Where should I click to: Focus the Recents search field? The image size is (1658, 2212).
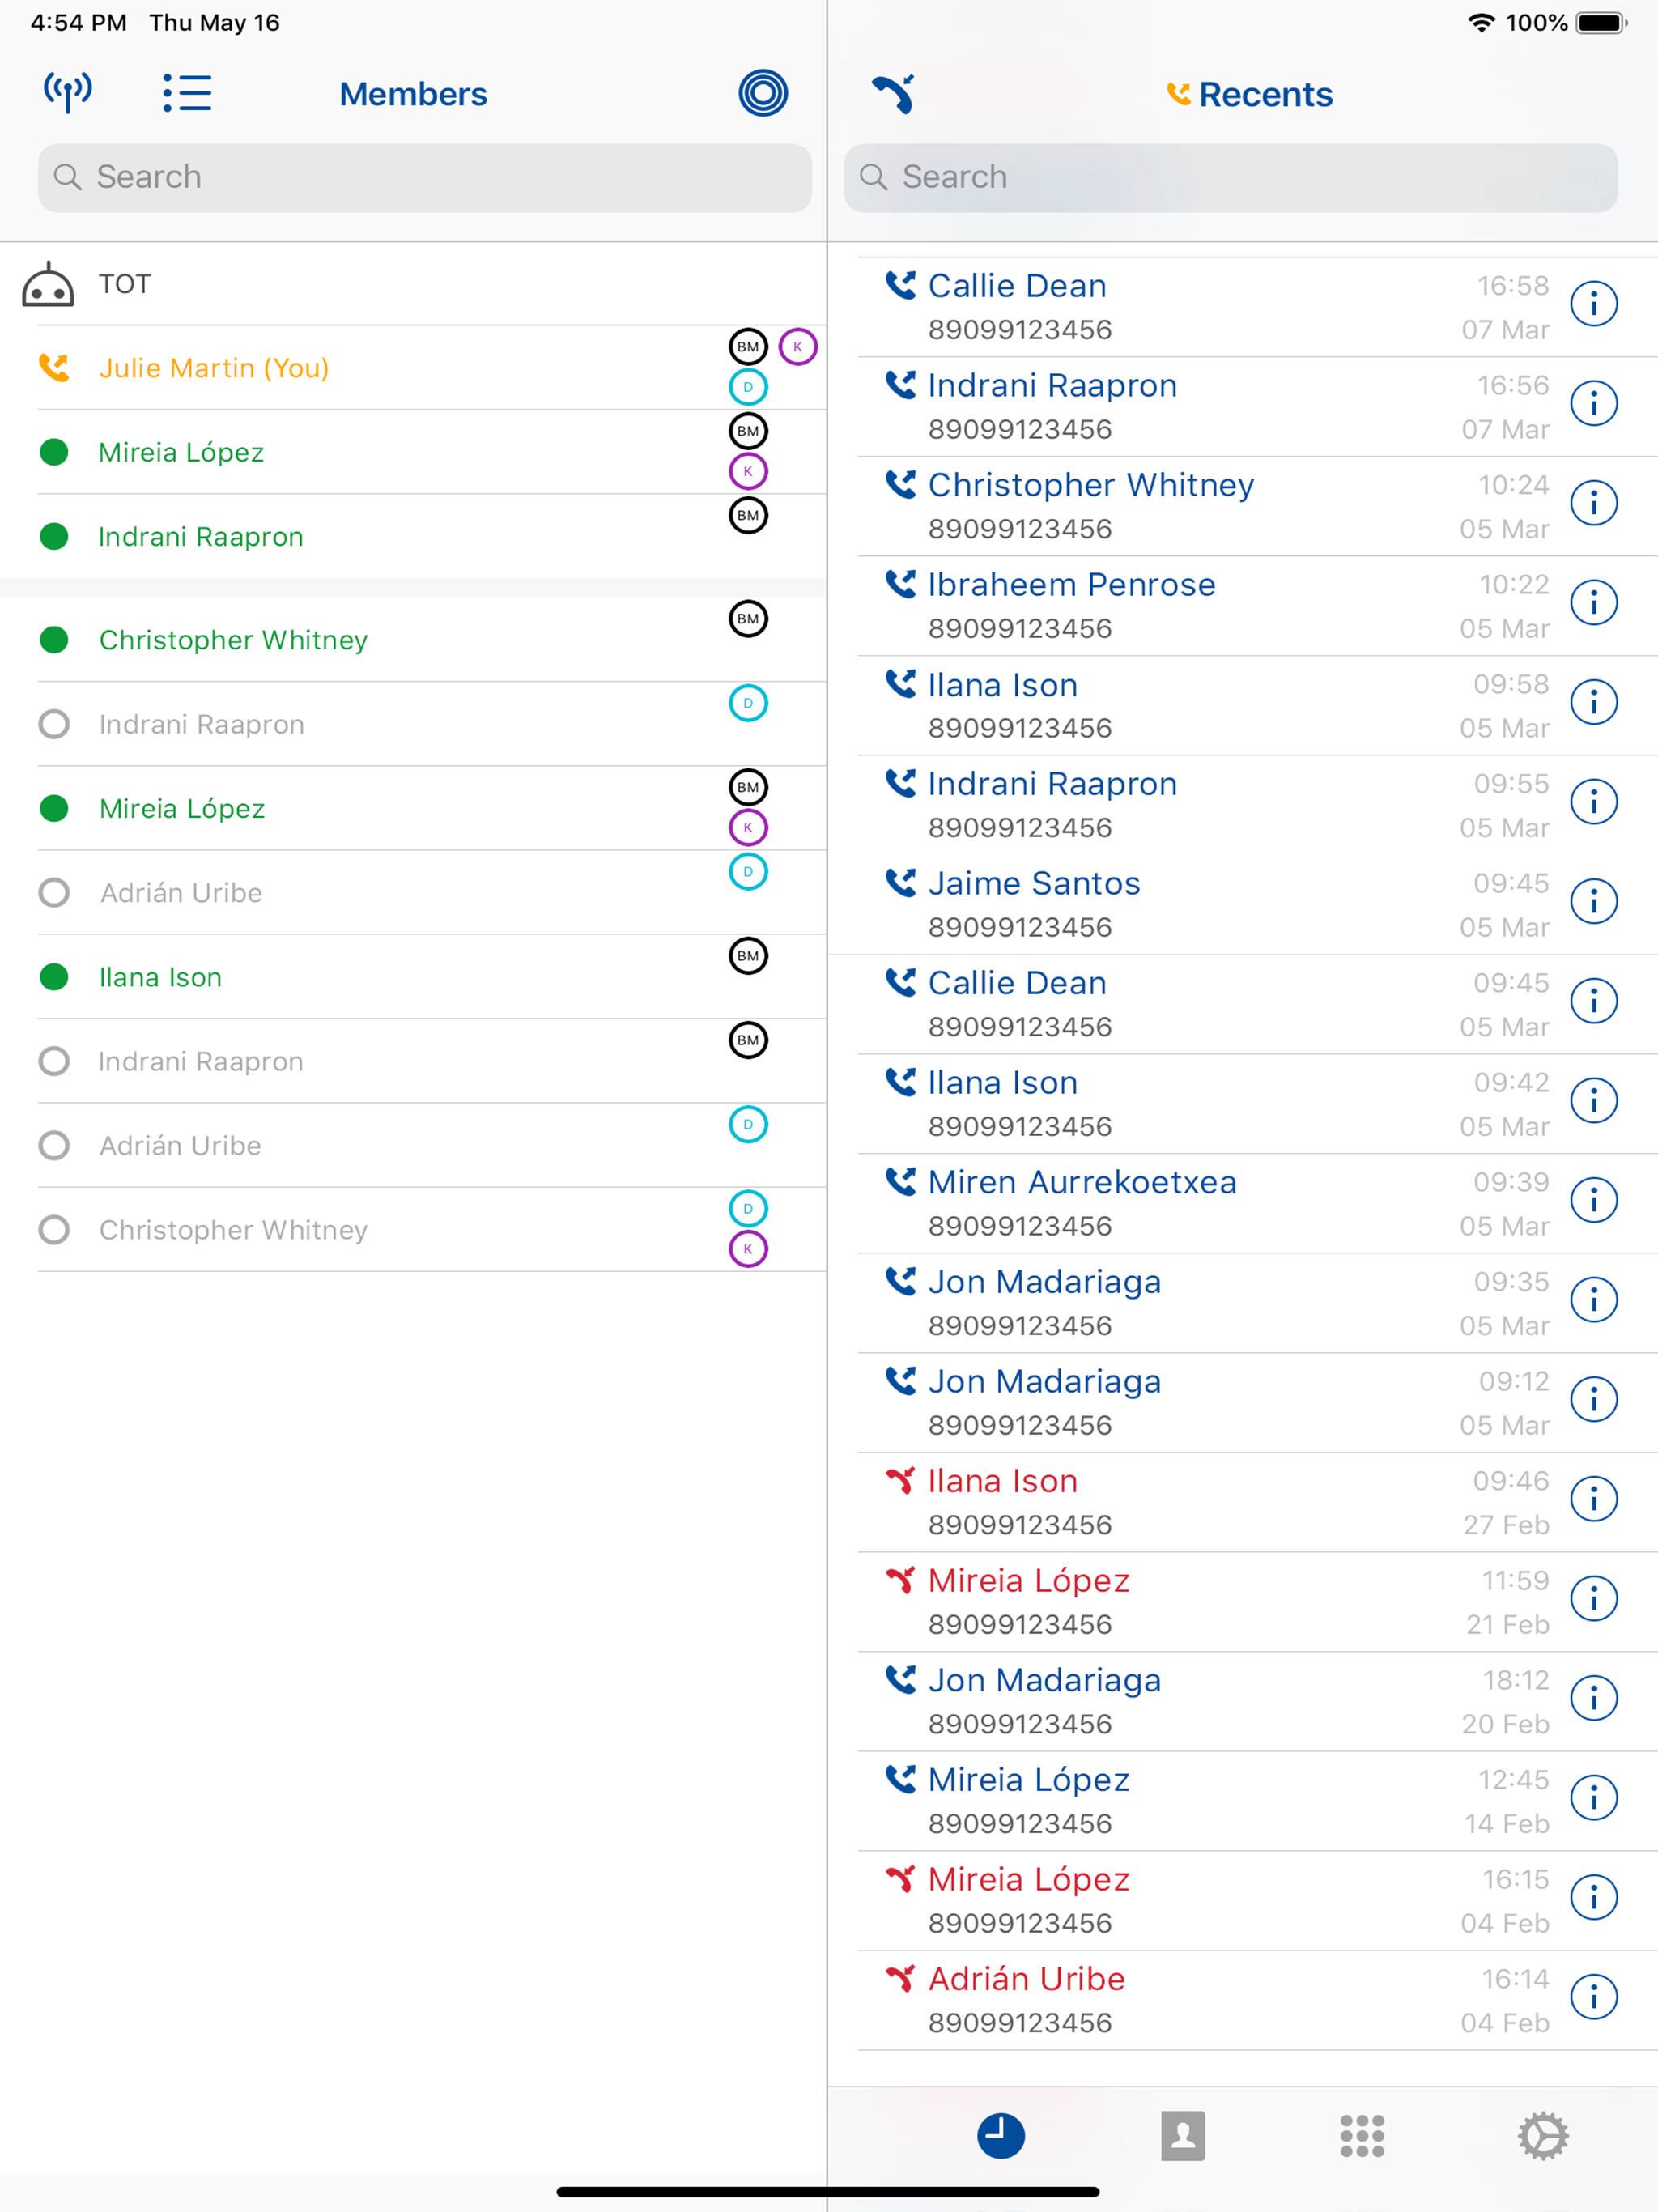pyautogui.click(x=1231, y=177)
